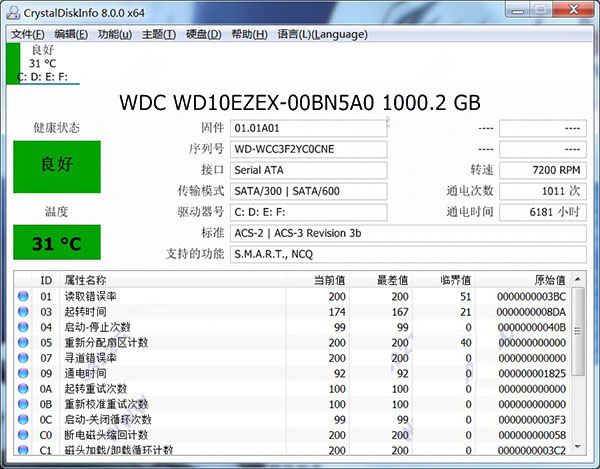Click the blue status icon for row 0B

point(23,404)
